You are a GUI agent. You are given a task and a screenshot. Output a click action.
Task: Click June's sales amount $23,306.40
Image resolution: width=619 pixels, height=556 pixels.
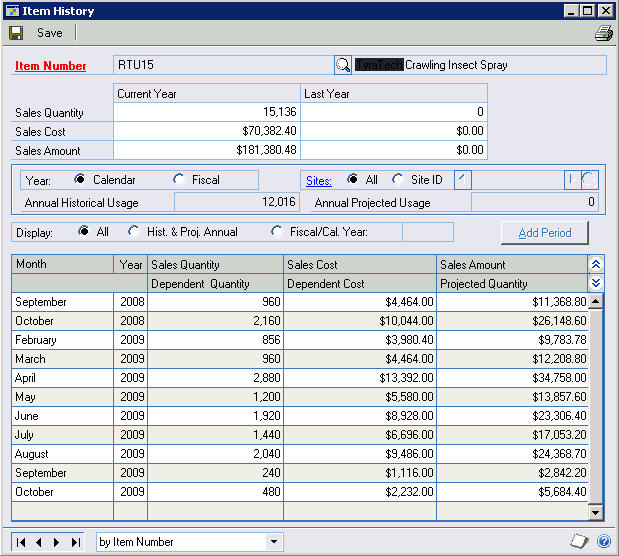[512, 416]
